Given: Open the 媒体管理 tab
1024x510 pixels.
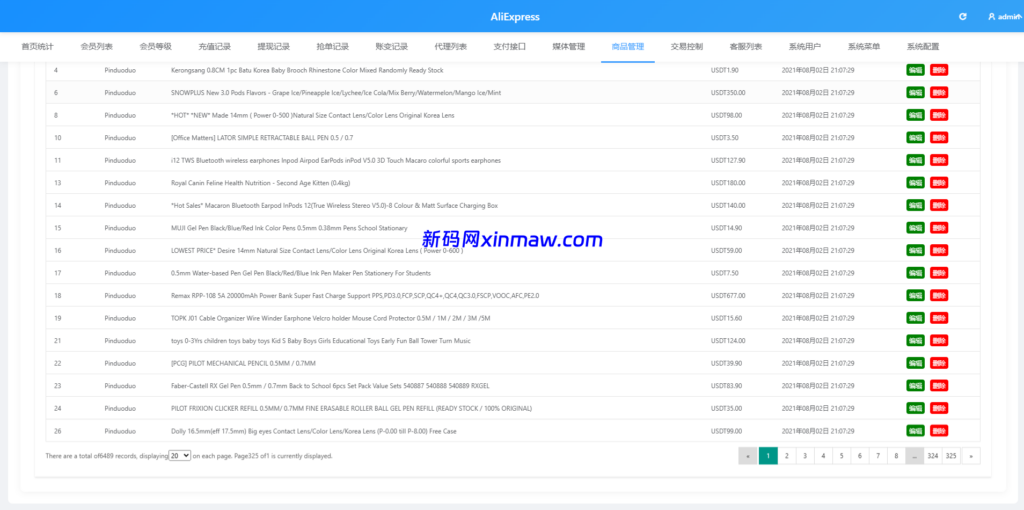Looking at the screenshot, I should click(569, 47).
